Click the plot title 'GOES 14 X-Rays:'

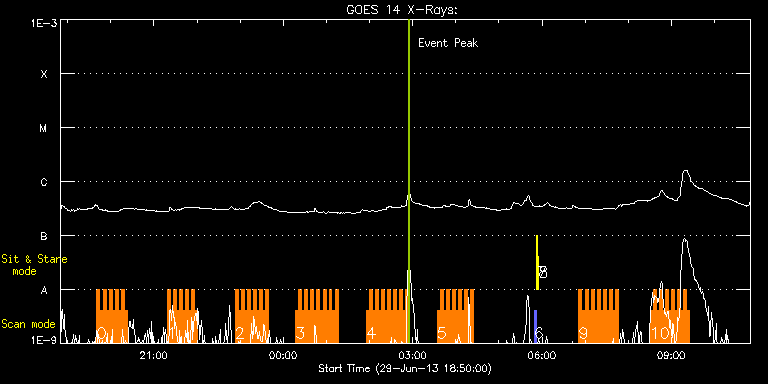click(402, 10)
